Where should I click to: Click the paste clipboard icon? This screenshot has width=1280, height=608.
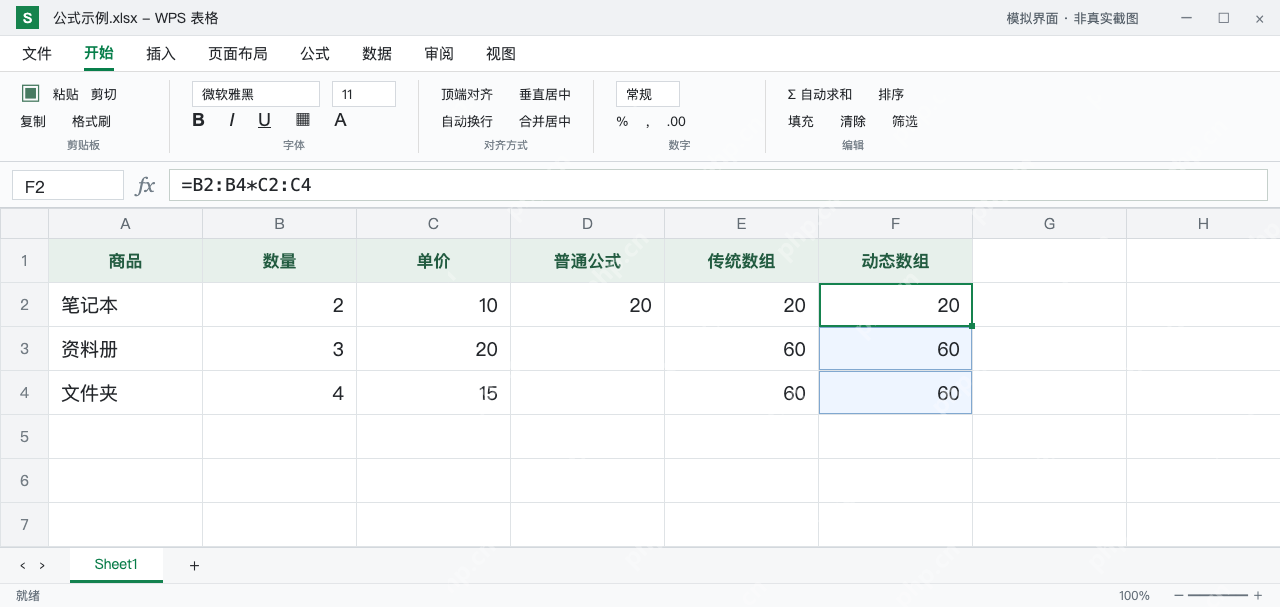coord(31,93)
